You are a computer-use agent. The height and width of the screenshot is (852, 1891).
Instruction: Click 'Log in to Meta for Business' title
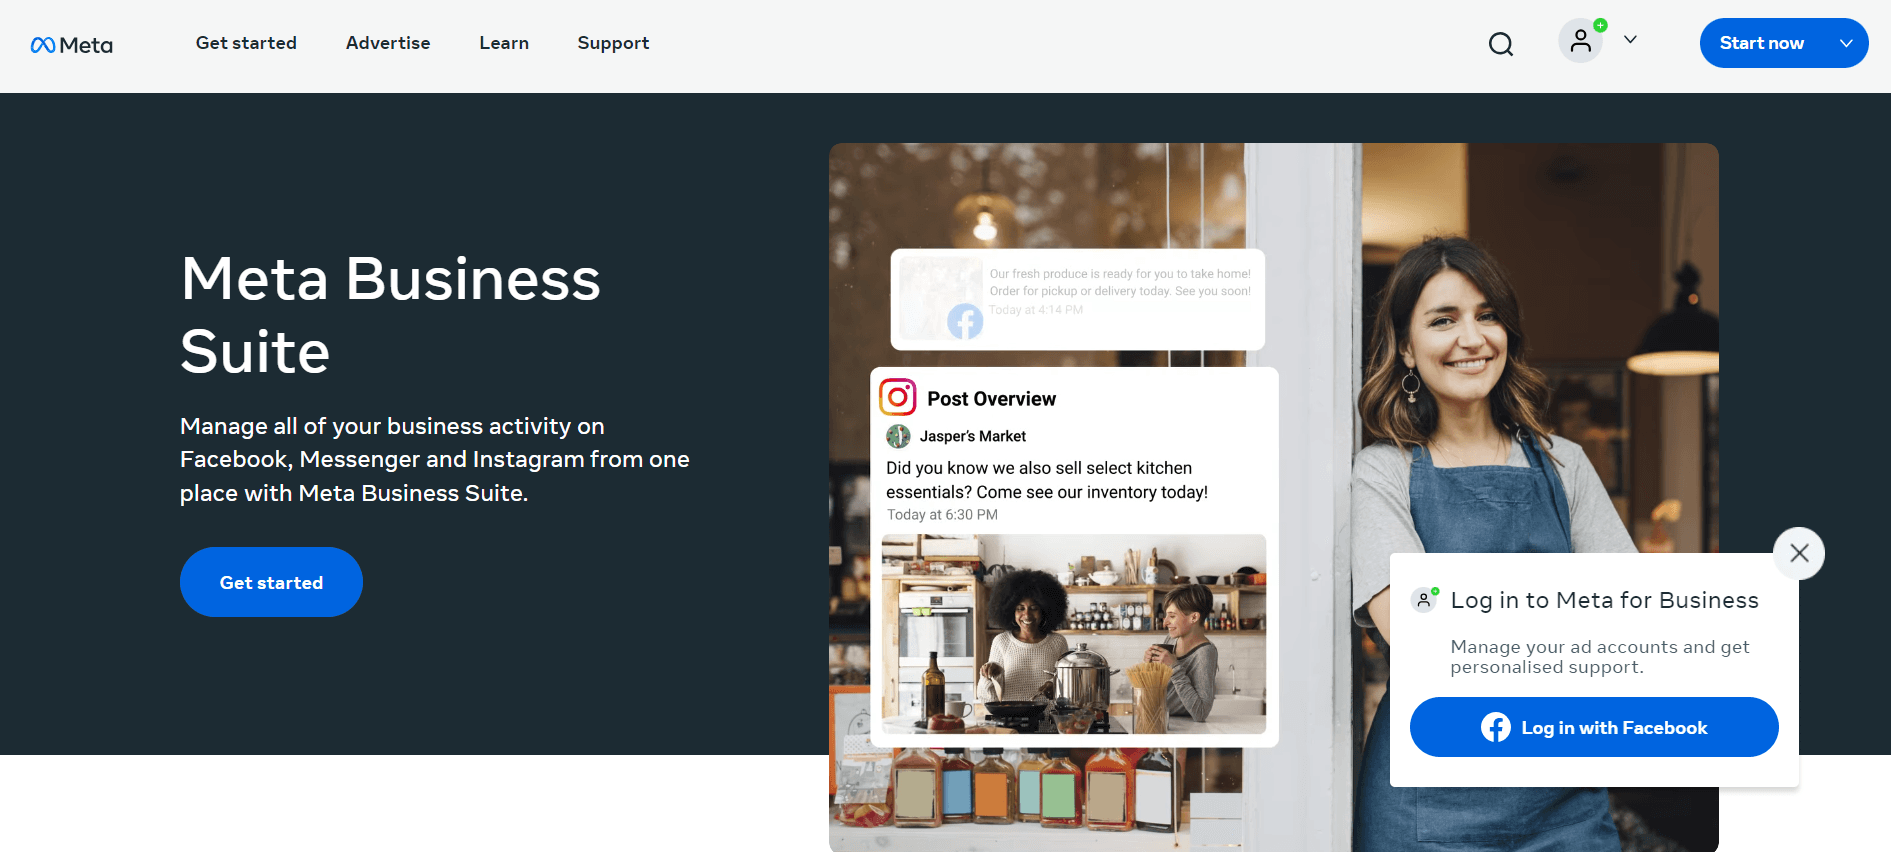[1604, 600]
